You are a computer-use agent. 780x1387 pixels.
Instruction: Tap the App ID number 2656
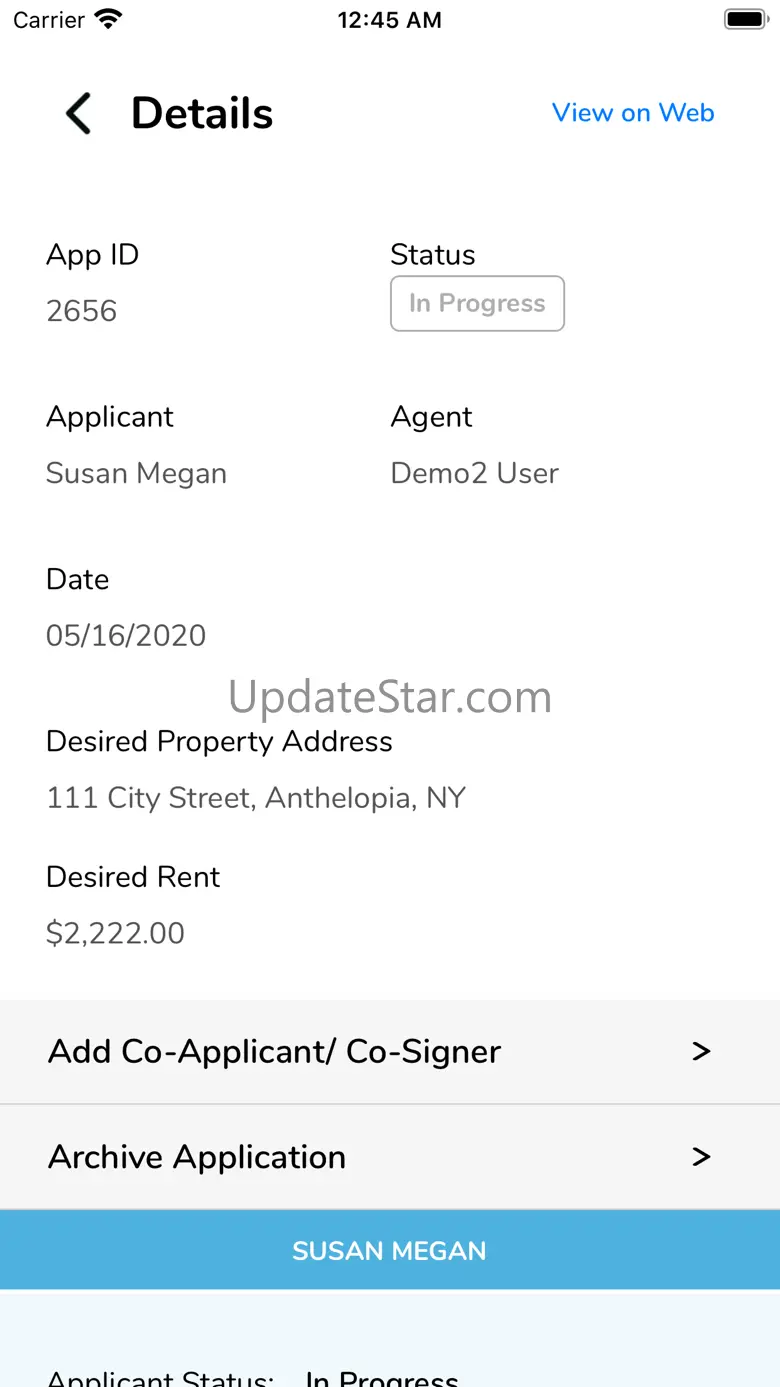pos(82,311)
